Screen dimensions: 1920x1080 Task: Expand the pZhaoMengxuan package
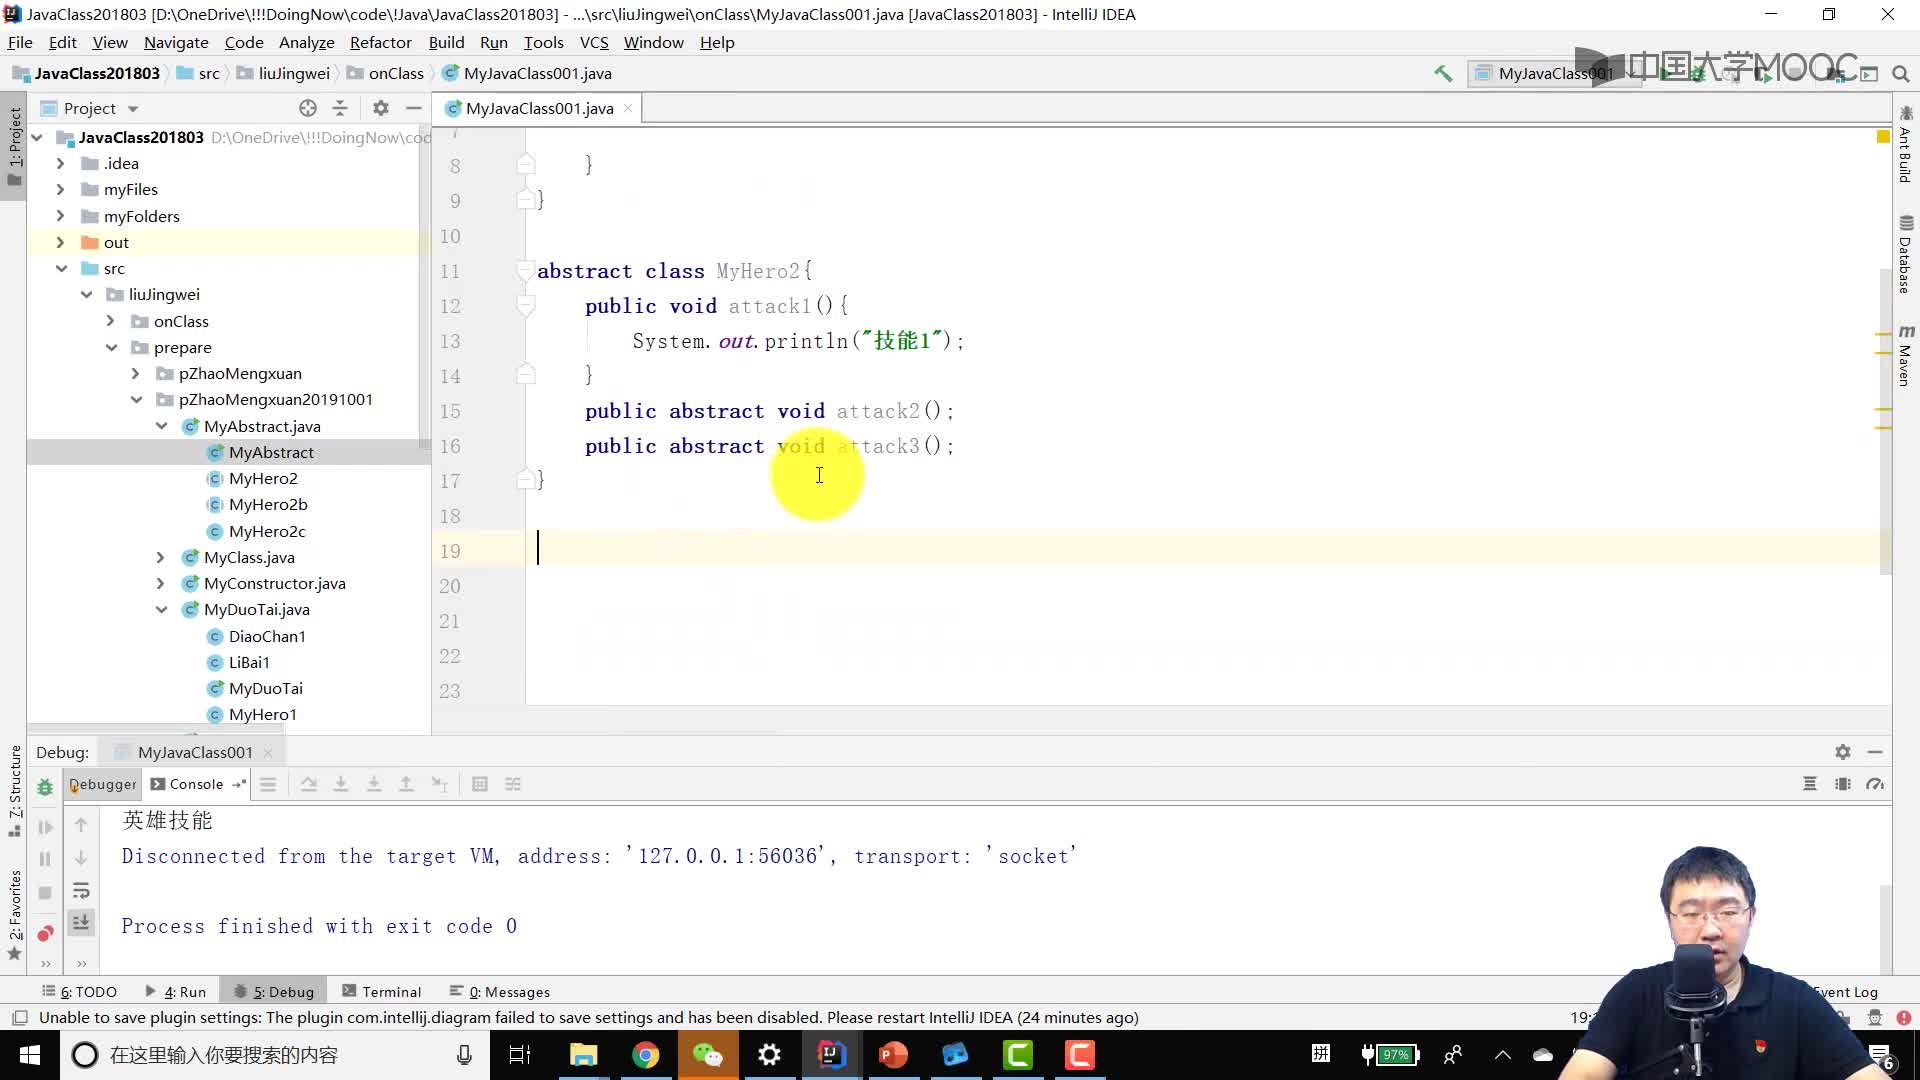pos(135,373)
